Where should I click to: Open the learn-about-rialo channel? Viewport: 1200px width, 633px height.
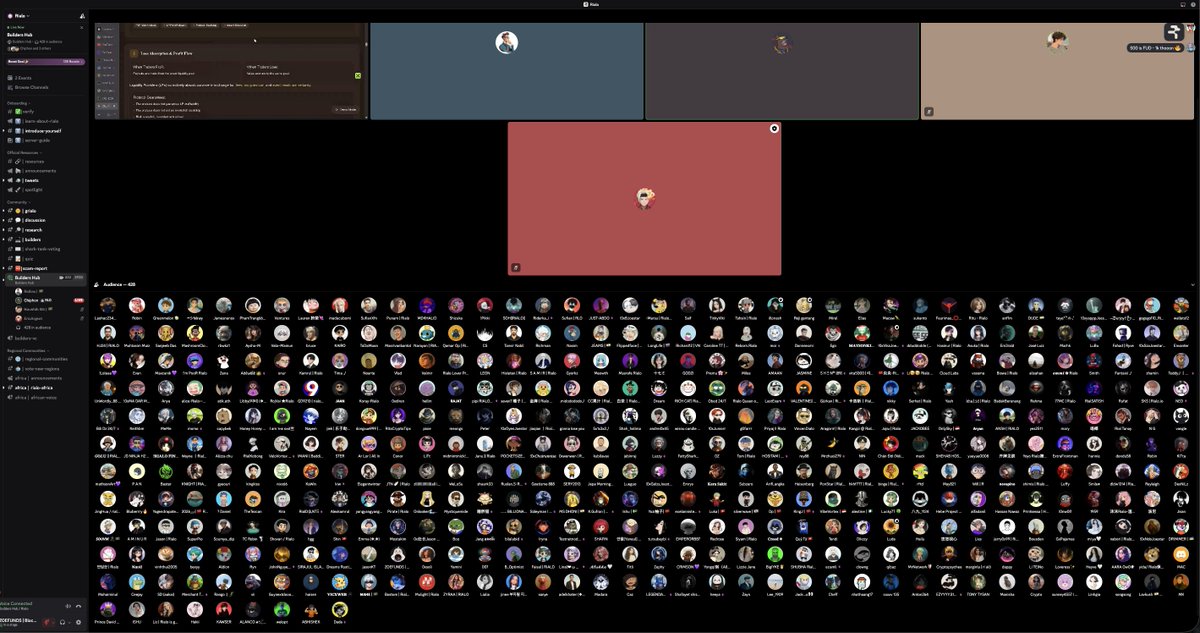point(45,121)
